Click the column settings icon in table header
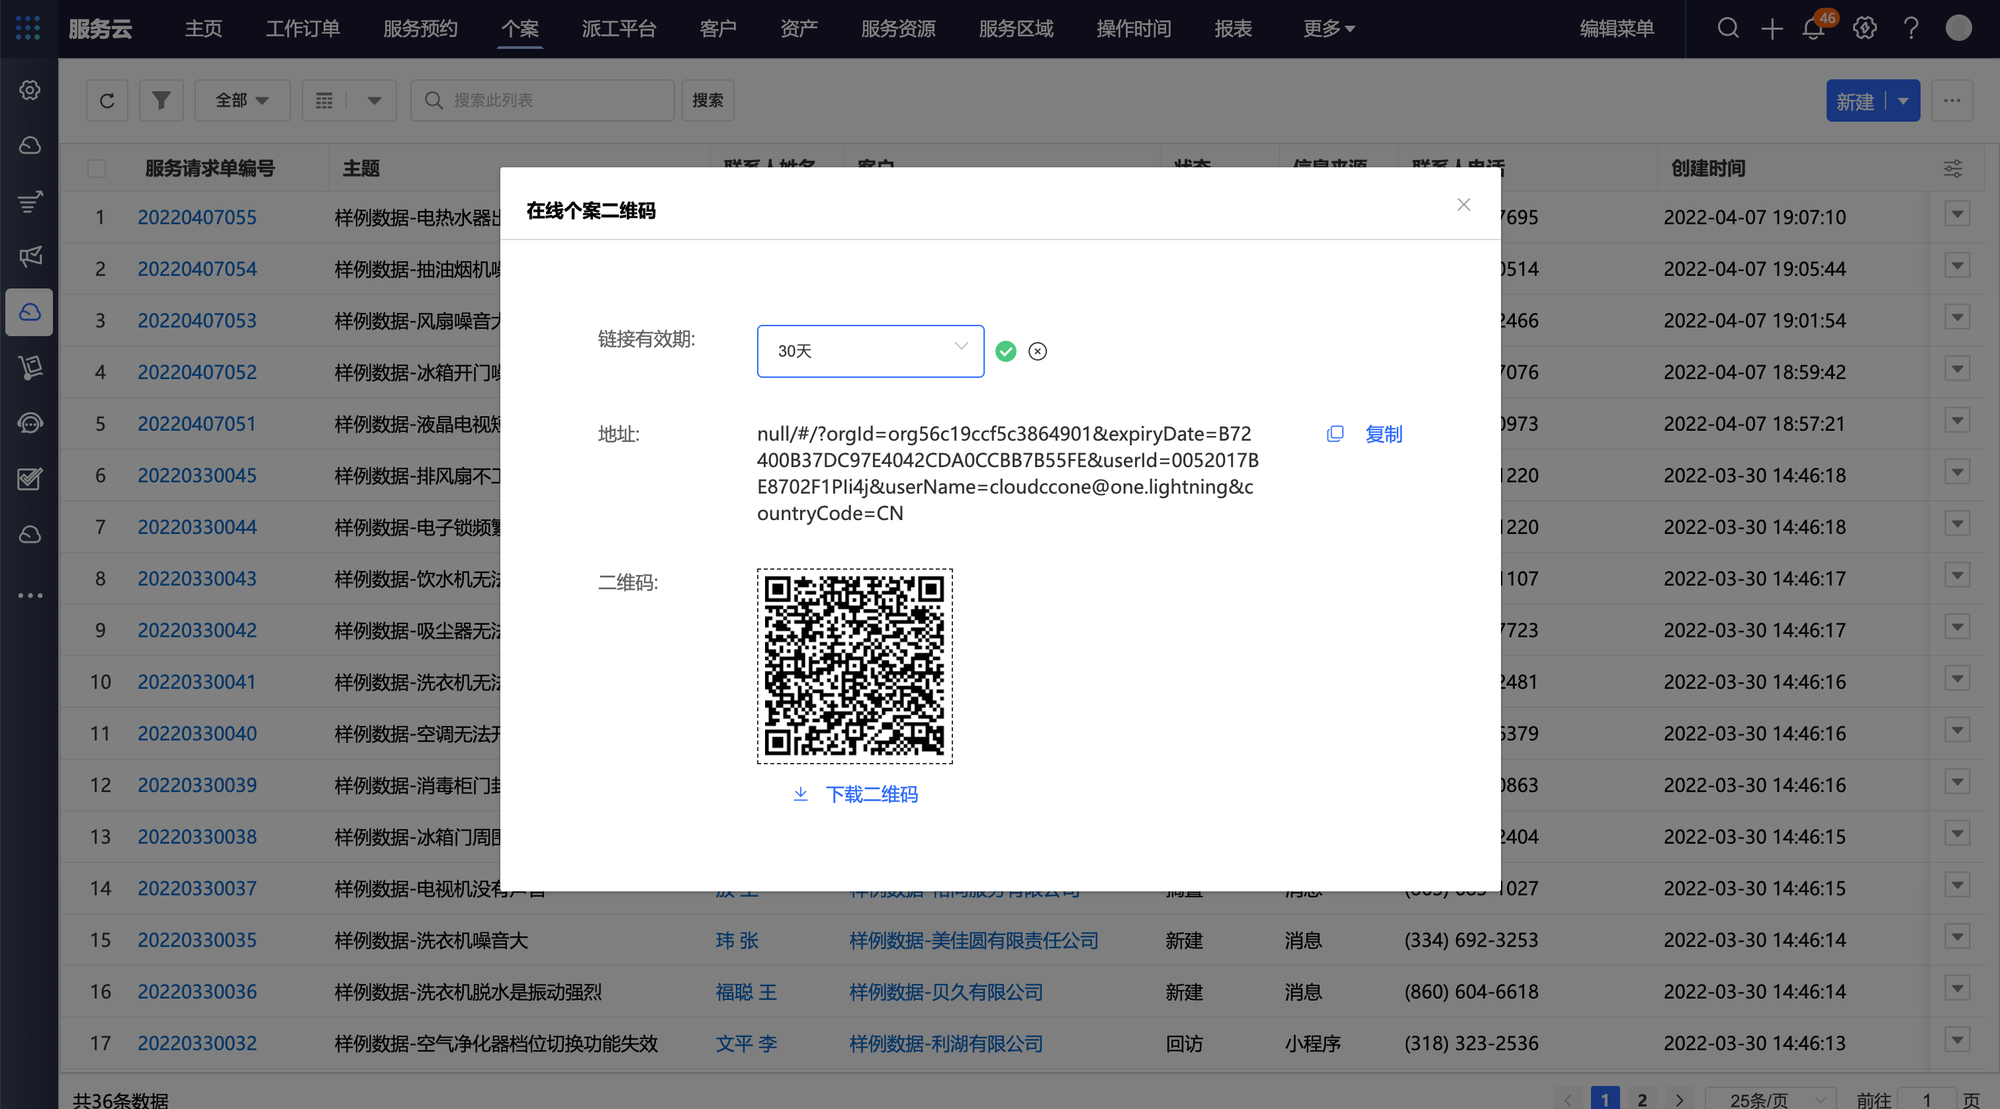 coord(1952,169)
